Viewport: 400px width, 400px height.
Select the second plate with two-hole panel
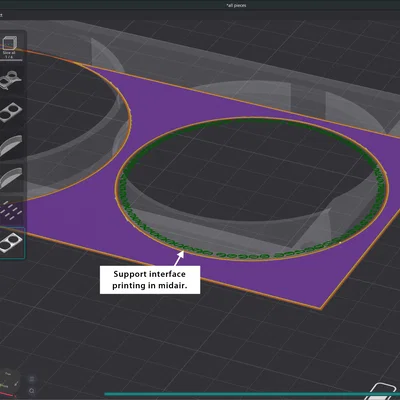pyautogui.click(x=11, y=112)
